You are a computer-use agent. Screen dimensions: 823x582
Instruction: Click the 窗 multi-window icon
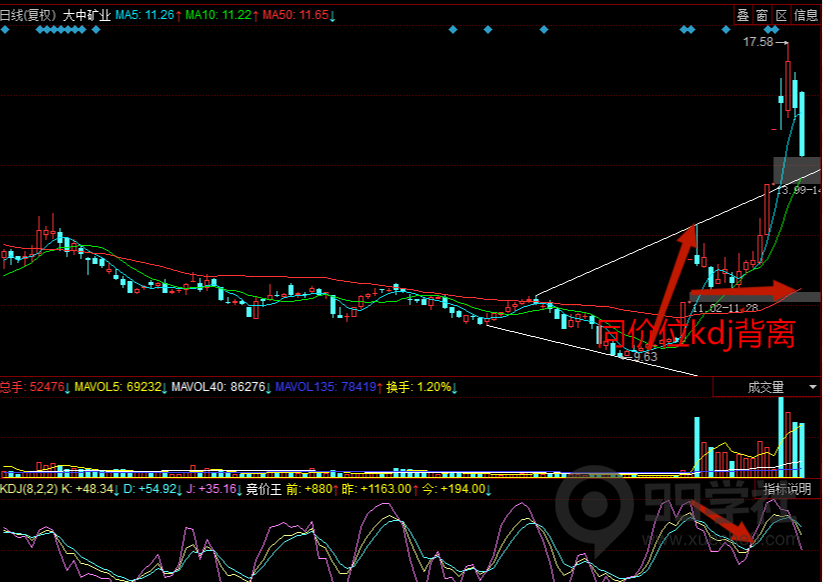click(x=762, y=15)
